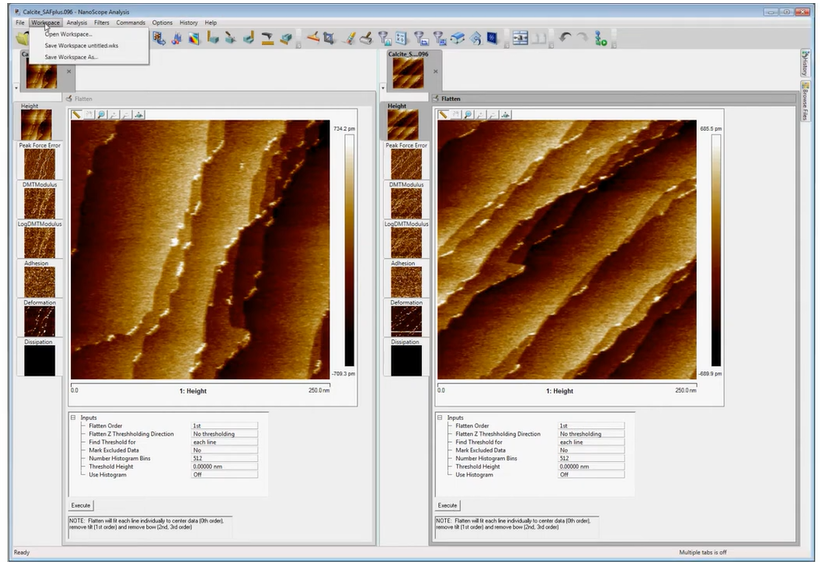Click second icon in left image toolbar

[89, 115]
